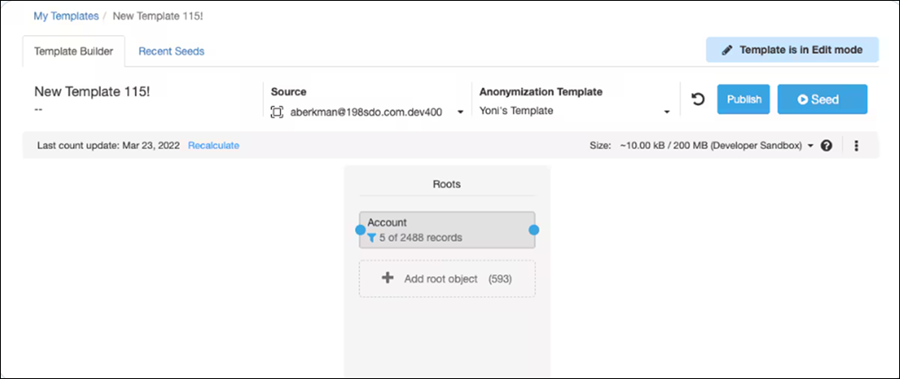
Task: Click the '--' description under template name
Action: point(38,109)
